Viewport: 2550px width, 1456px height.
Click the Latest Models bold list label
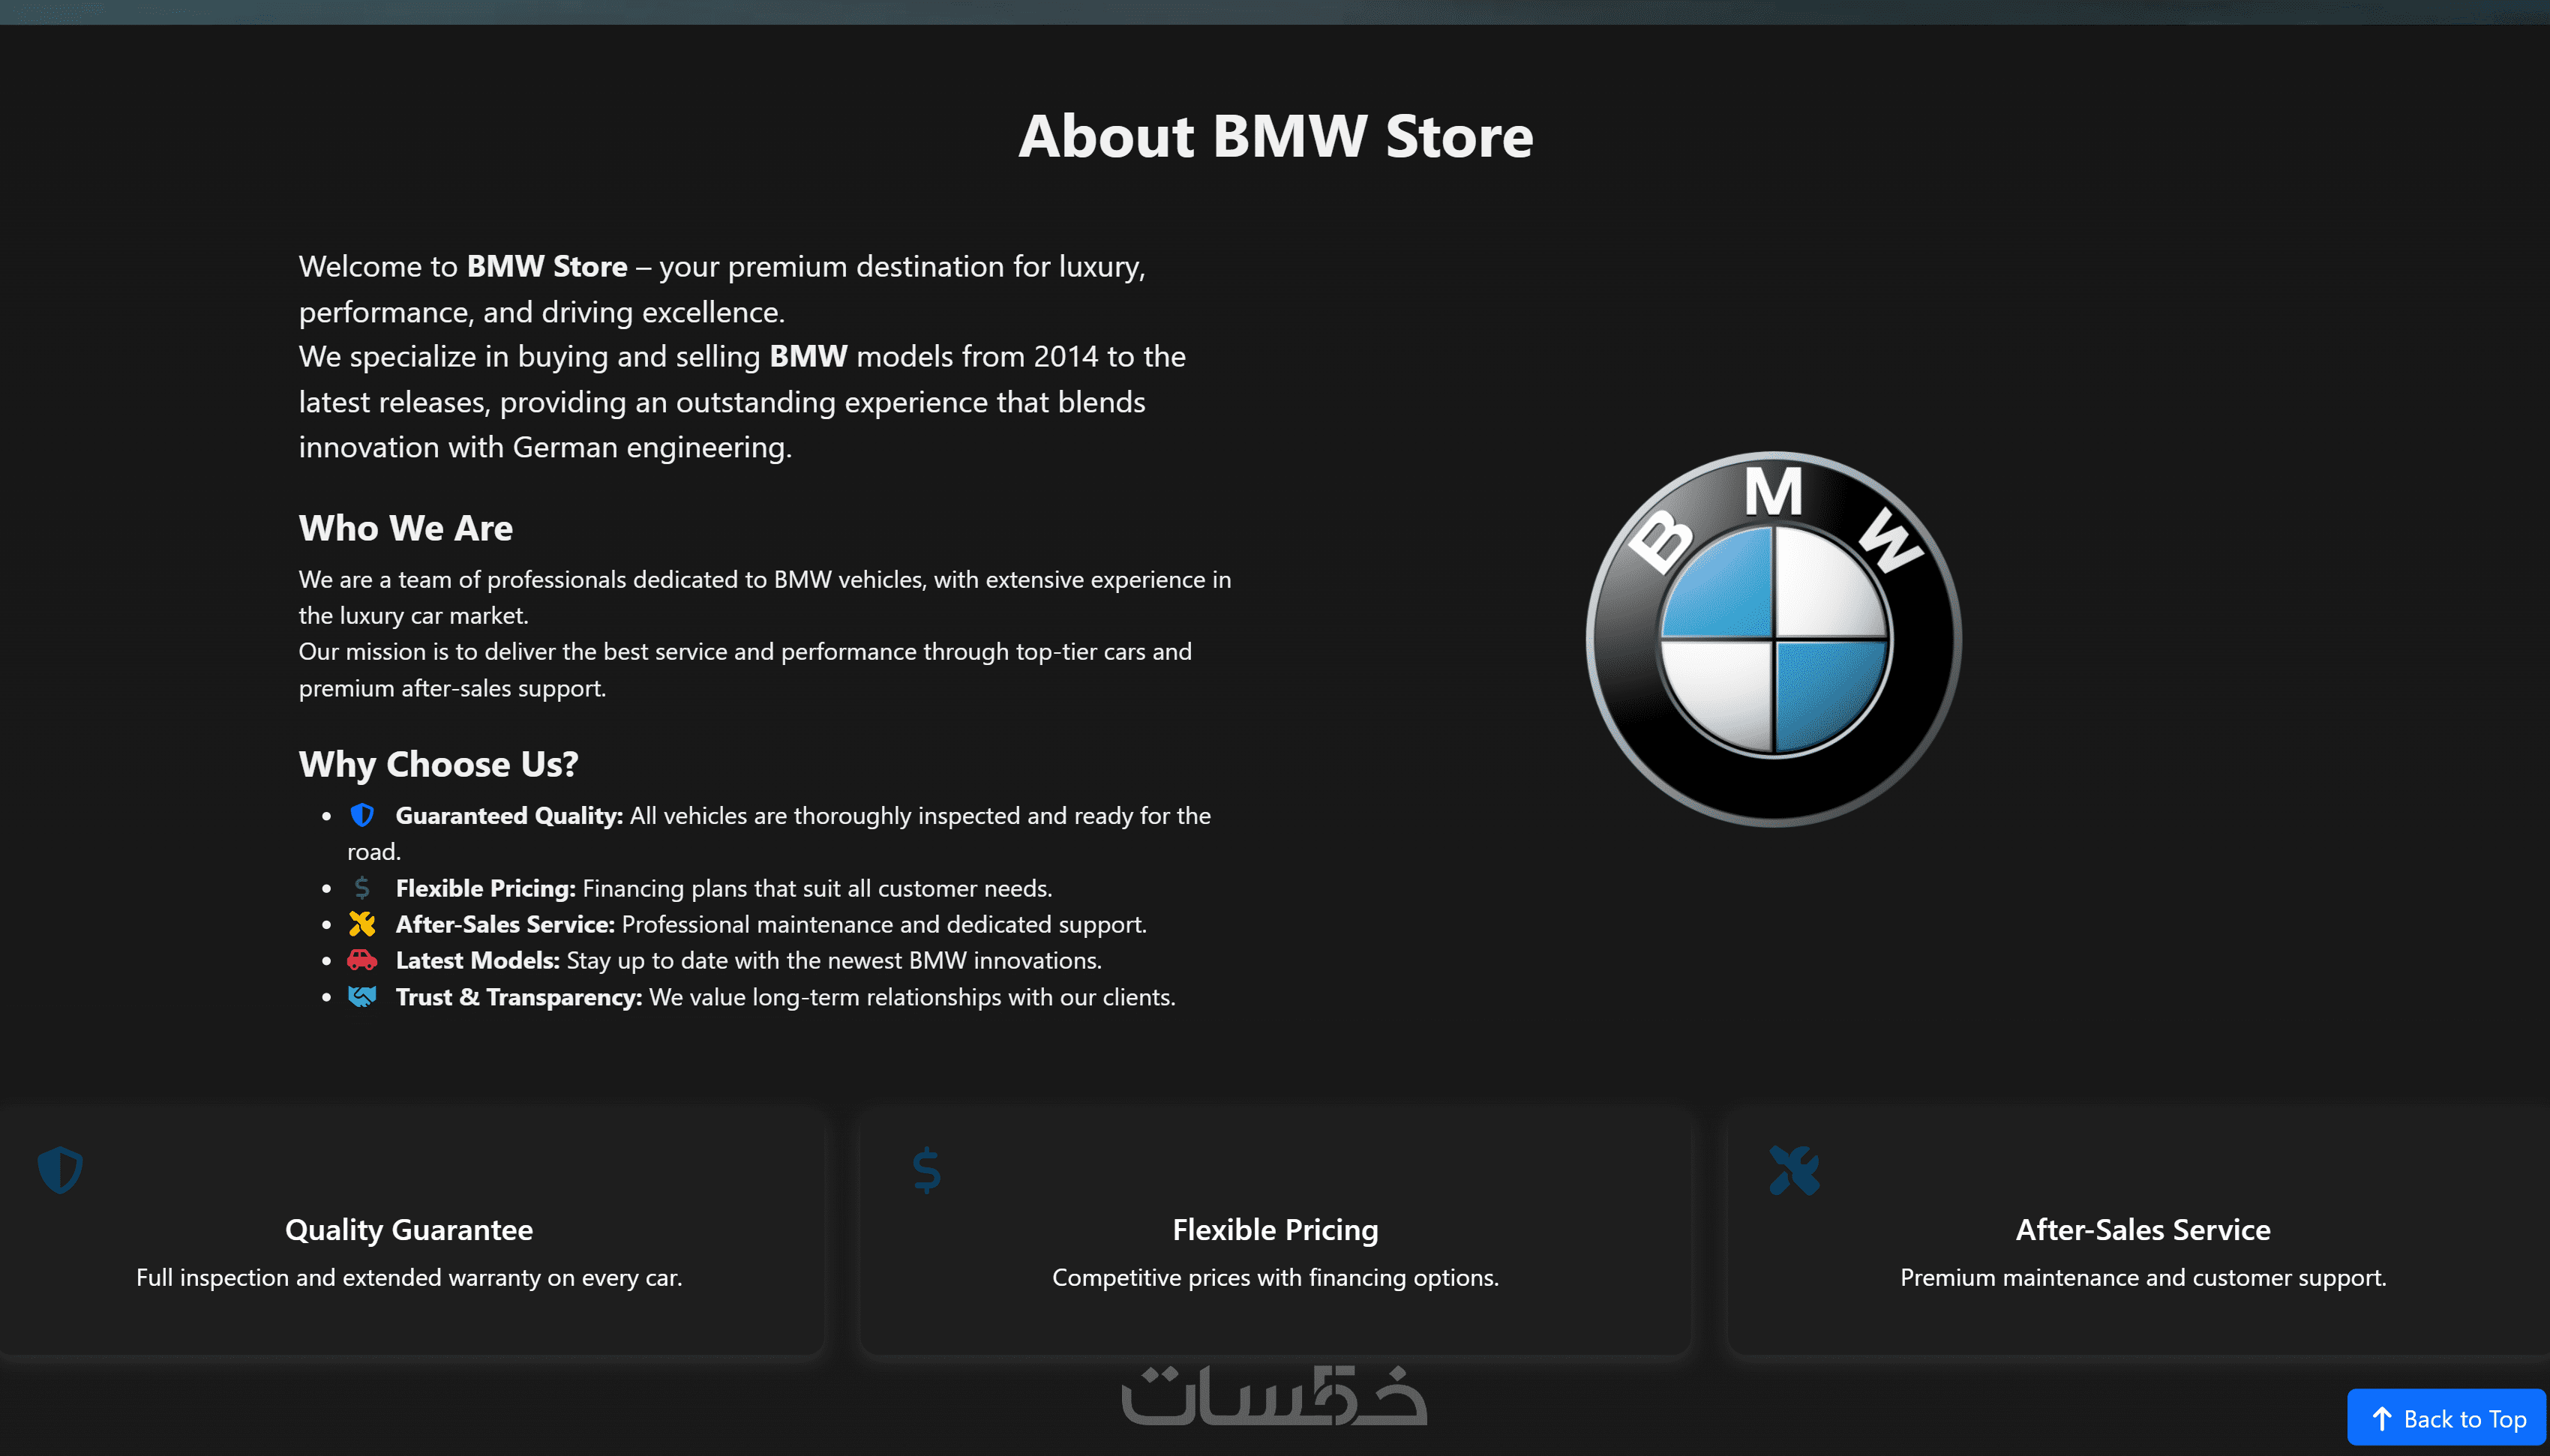pos(477,960)
